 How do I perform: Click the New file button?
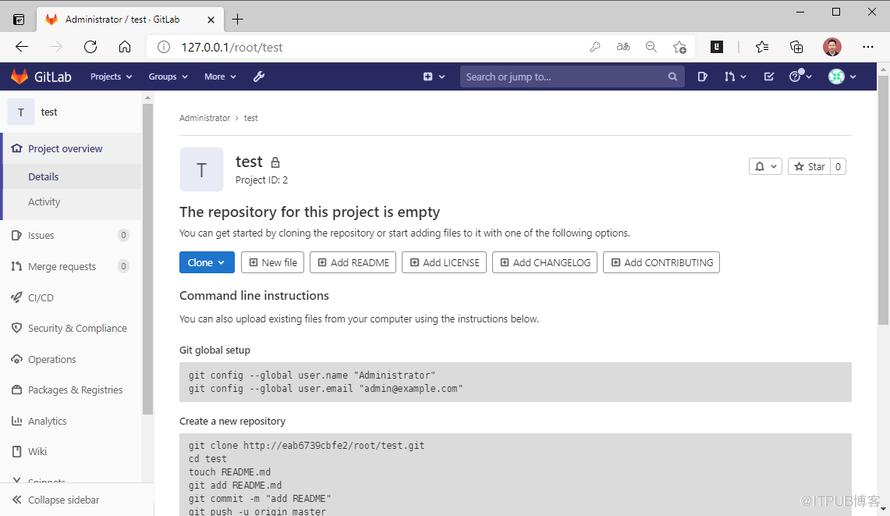(272, 262)
